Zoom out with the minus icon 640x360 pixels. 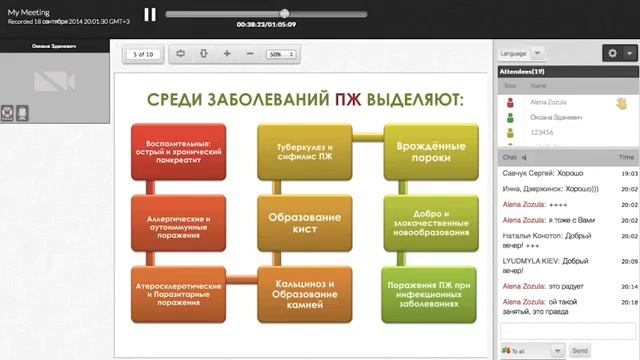point(250,53)
